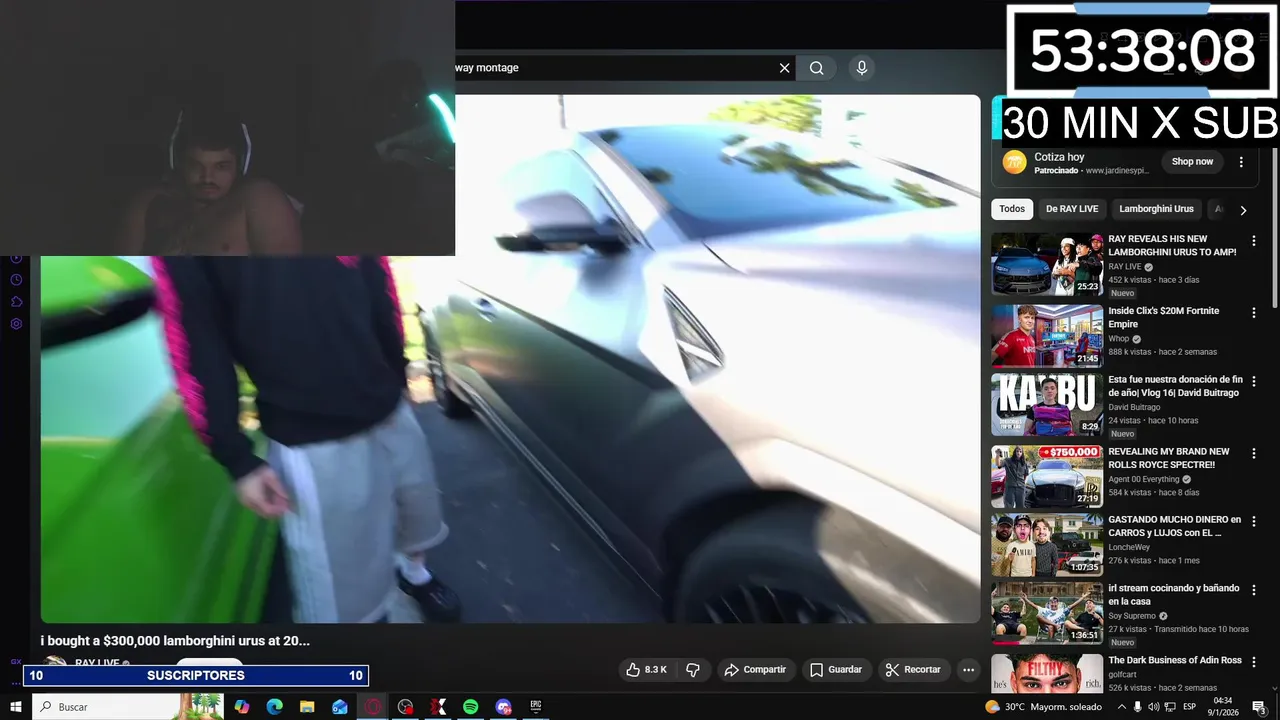The image size is (1280, 720).
Task: Open thumbnail of Ray reveals Lamborghini Urus video
Action: [1047, 264]
